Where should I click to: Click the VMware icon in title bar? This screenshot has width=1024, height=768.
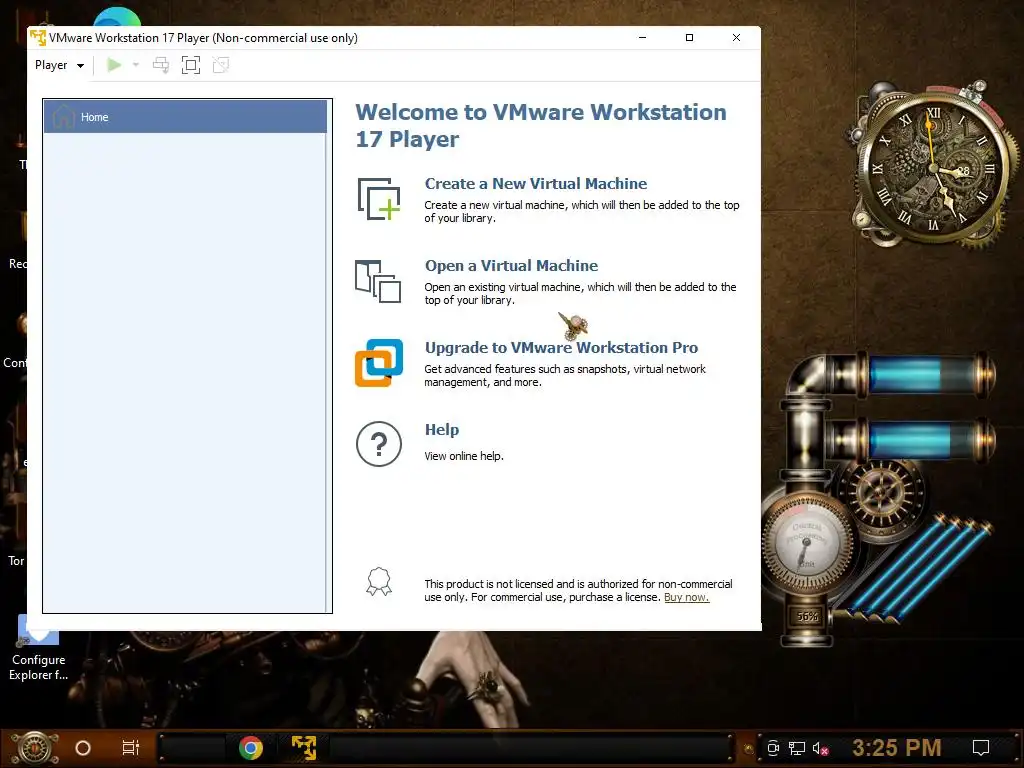(38, 38)
